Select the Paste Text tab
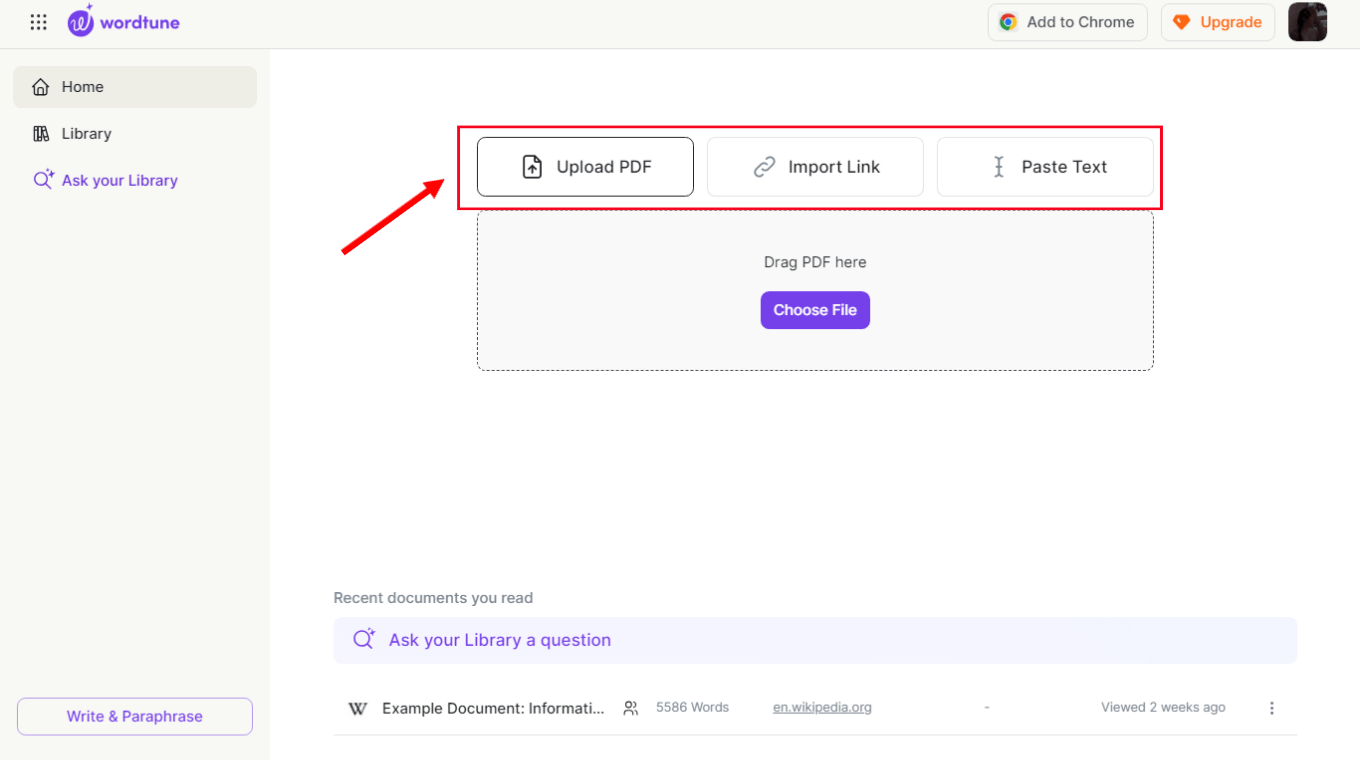Viewport: 1360px width, 760px height. [x=1045, y=167]
